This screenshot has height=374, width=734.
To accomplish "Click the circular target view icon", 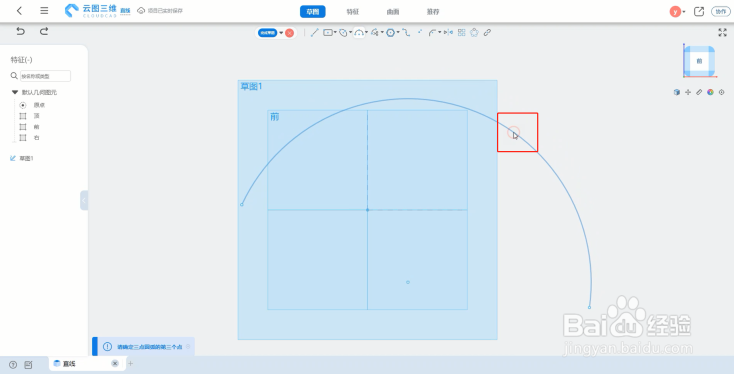I will (x=721, y=92).
